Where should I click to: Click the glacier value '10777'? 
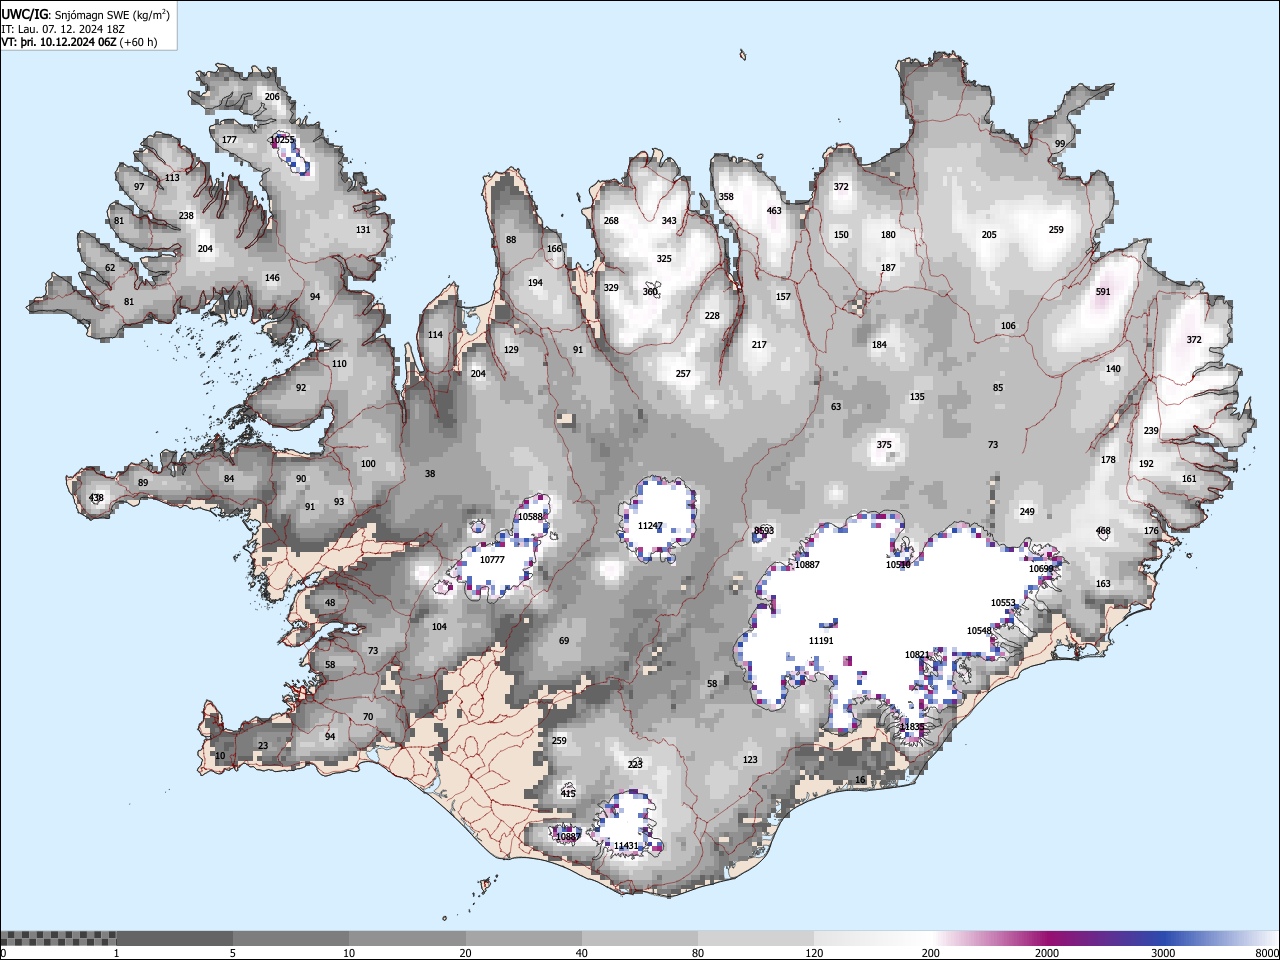[492, 560]
